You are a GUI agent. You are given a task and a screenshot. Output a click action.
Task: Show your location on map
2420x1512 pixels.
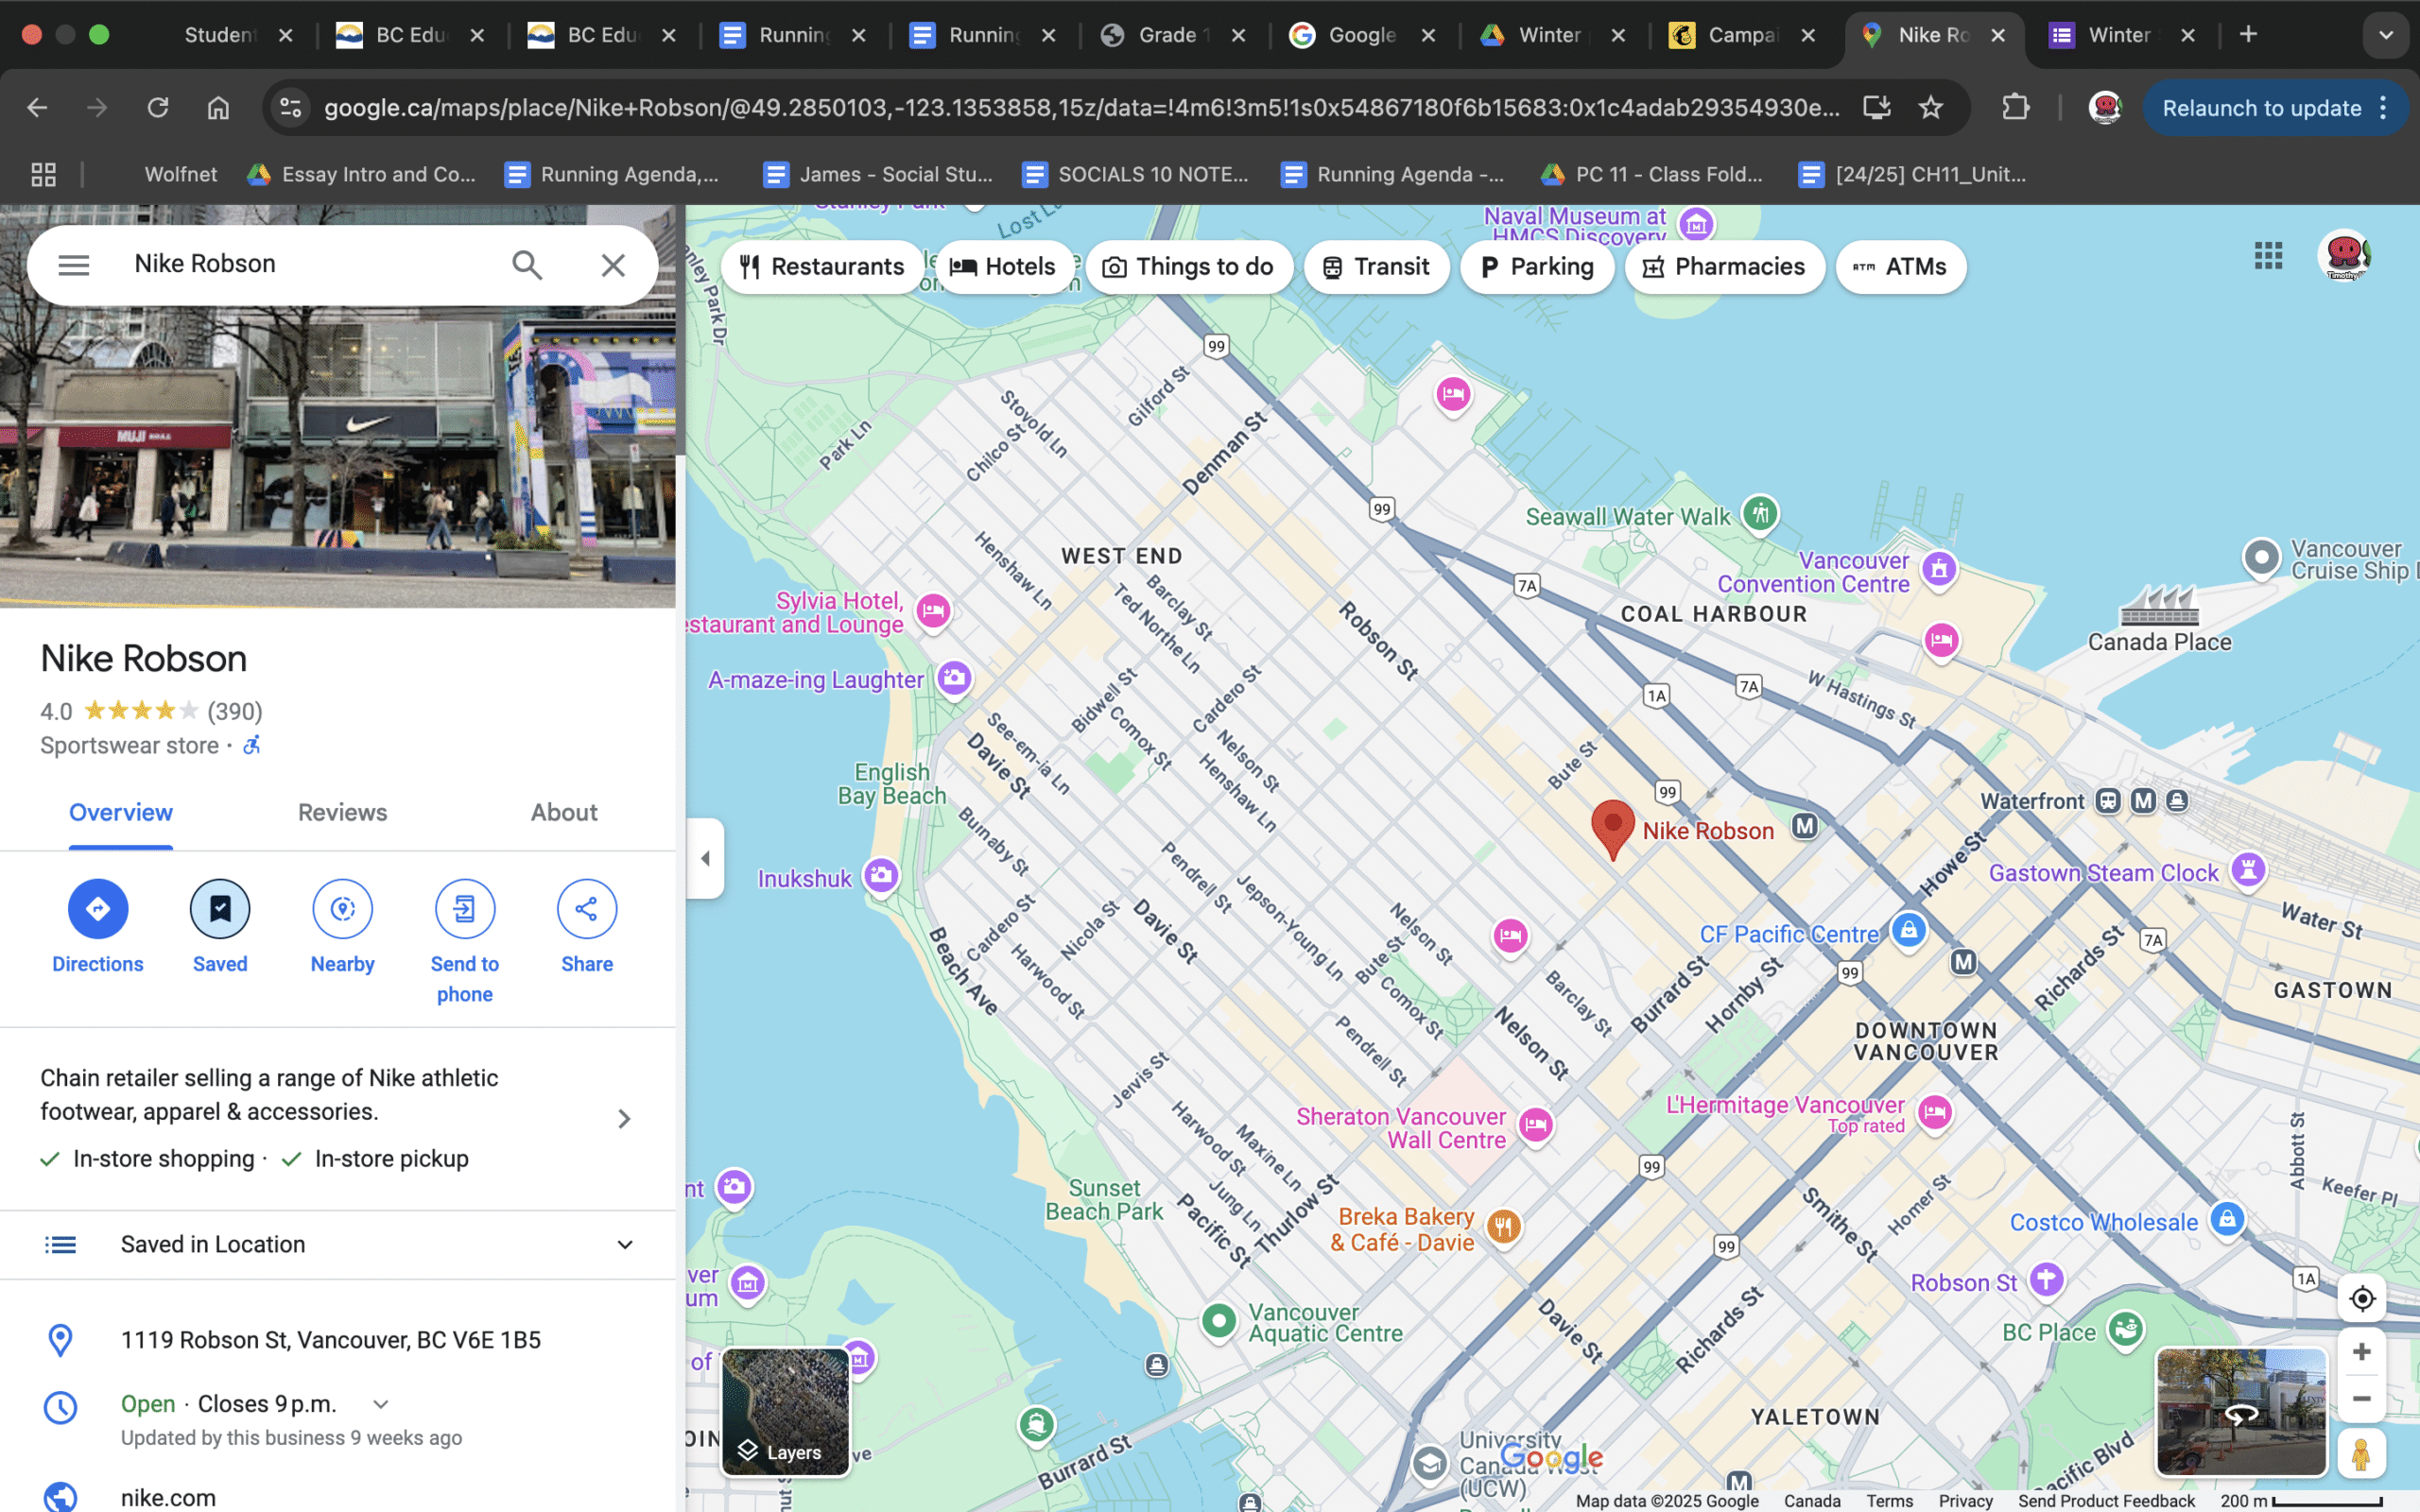2362,1298
